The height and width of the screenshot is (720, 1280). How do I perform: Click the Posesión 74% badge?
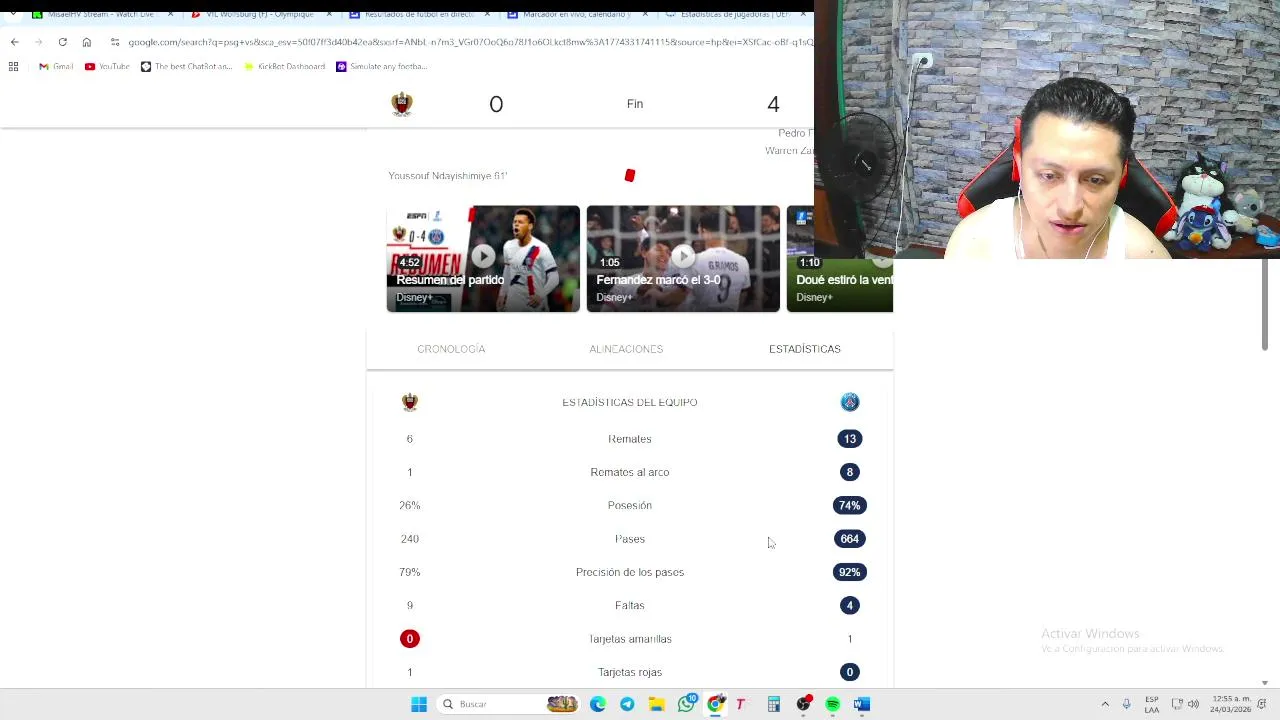pos(850,505)
